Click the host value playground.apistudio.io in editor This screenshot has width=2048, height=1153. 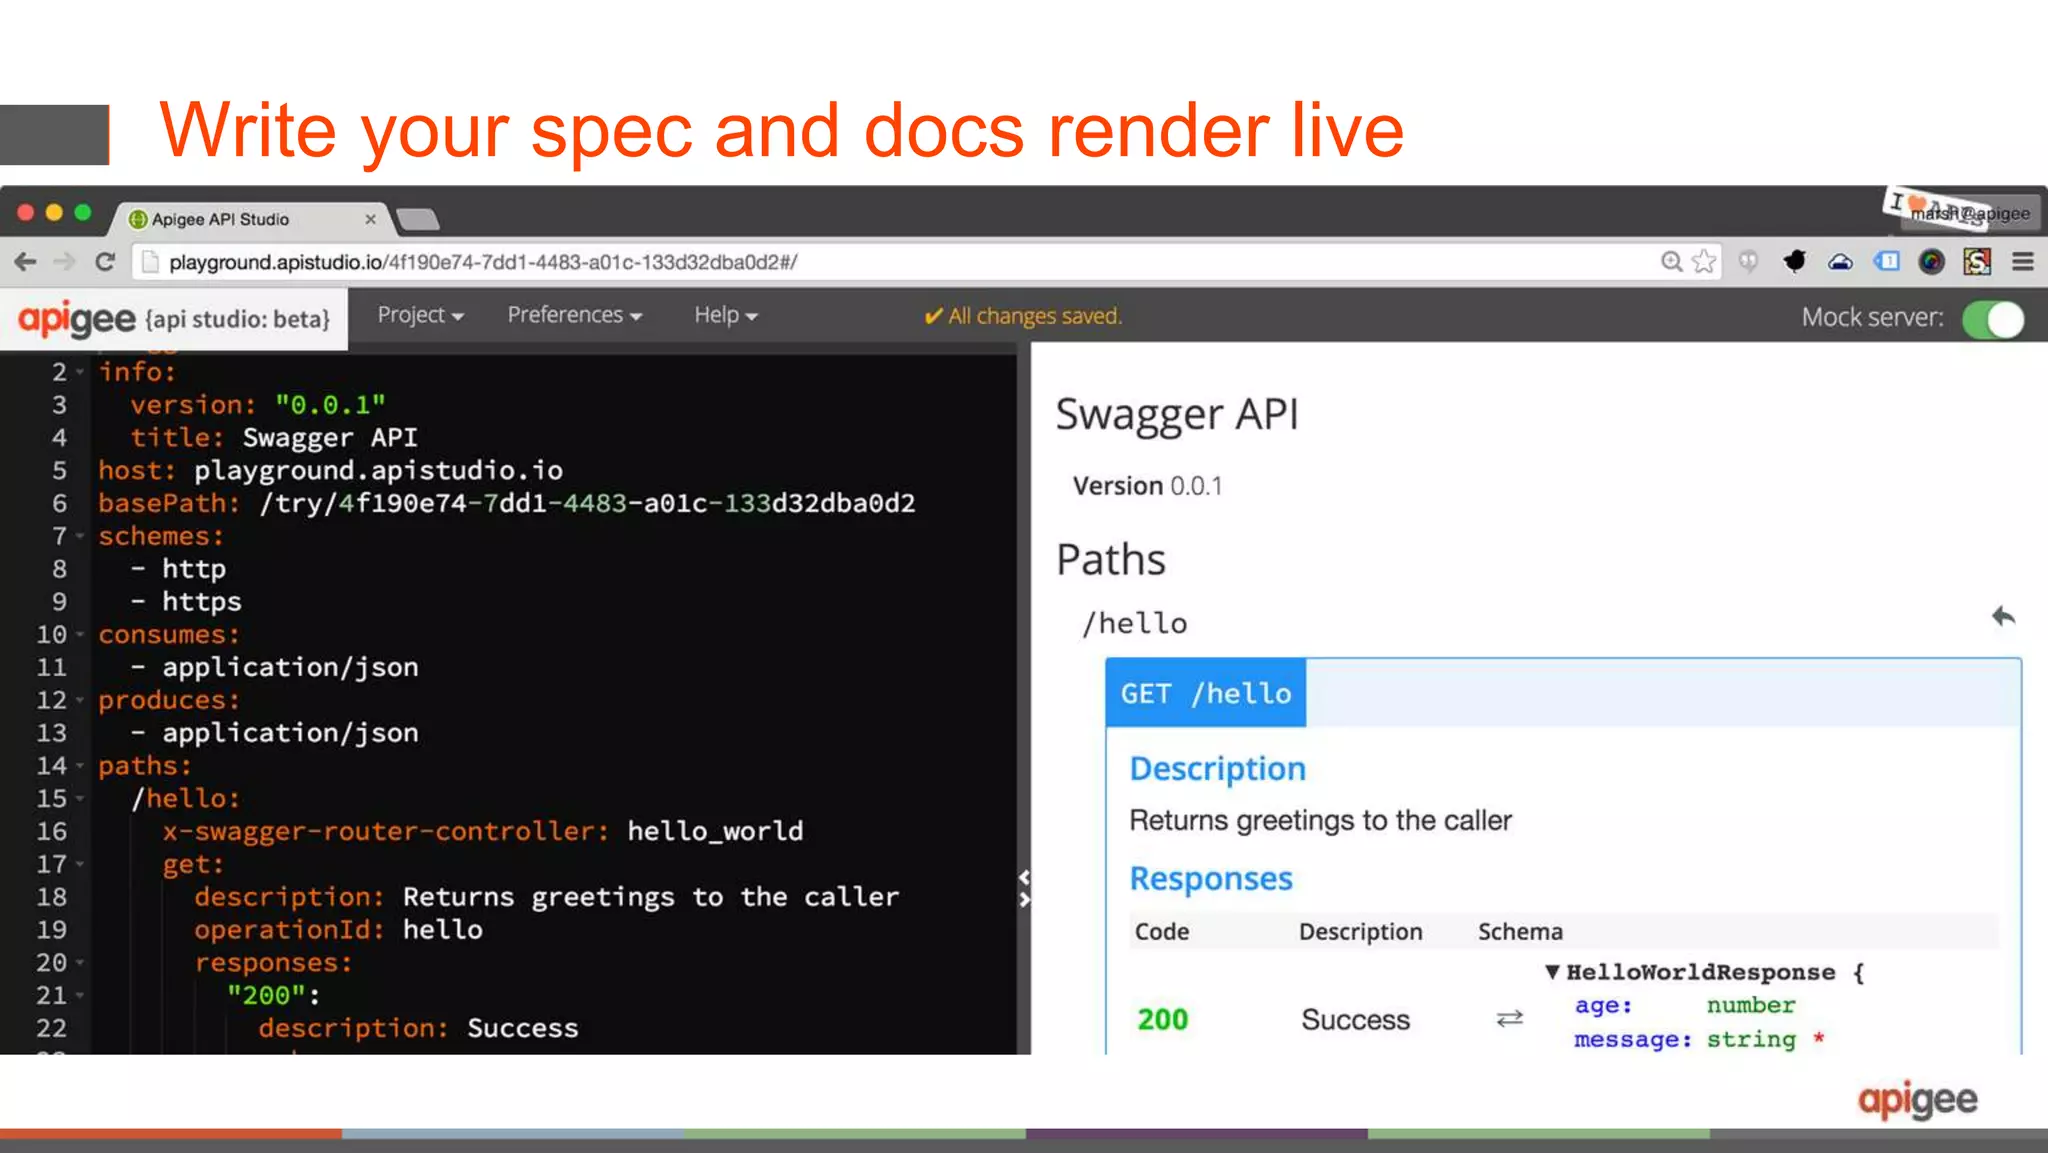tap(378, 470)
